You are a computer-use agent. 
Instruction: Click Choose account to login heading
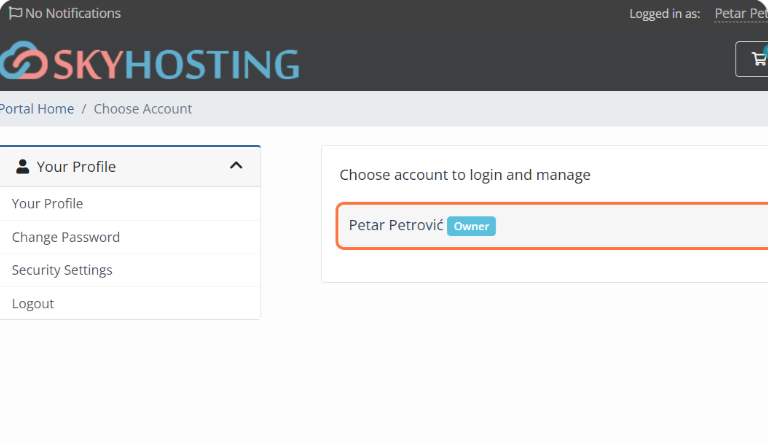465,175
